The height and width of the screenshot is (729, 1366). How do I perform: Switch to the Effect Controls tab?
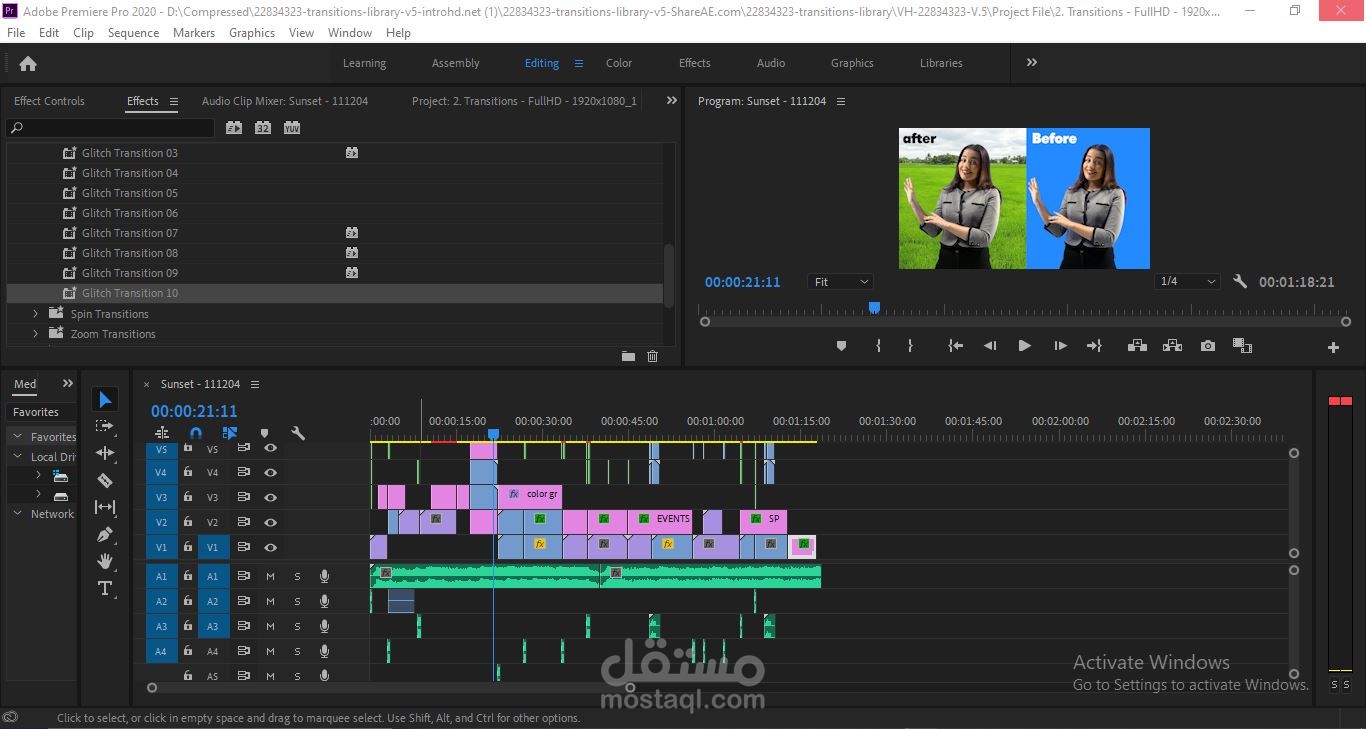point(49,101)
